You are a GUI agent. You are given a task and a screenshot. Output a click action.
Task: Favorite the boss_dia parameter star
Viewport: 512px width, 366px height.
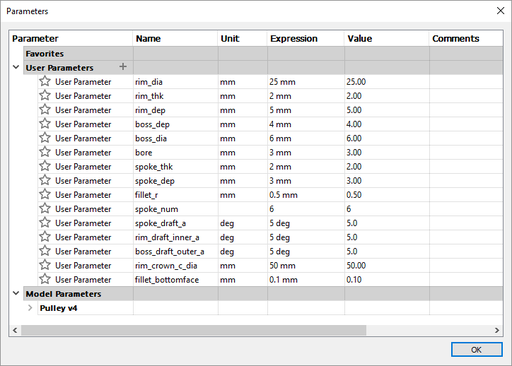point(45,138)
